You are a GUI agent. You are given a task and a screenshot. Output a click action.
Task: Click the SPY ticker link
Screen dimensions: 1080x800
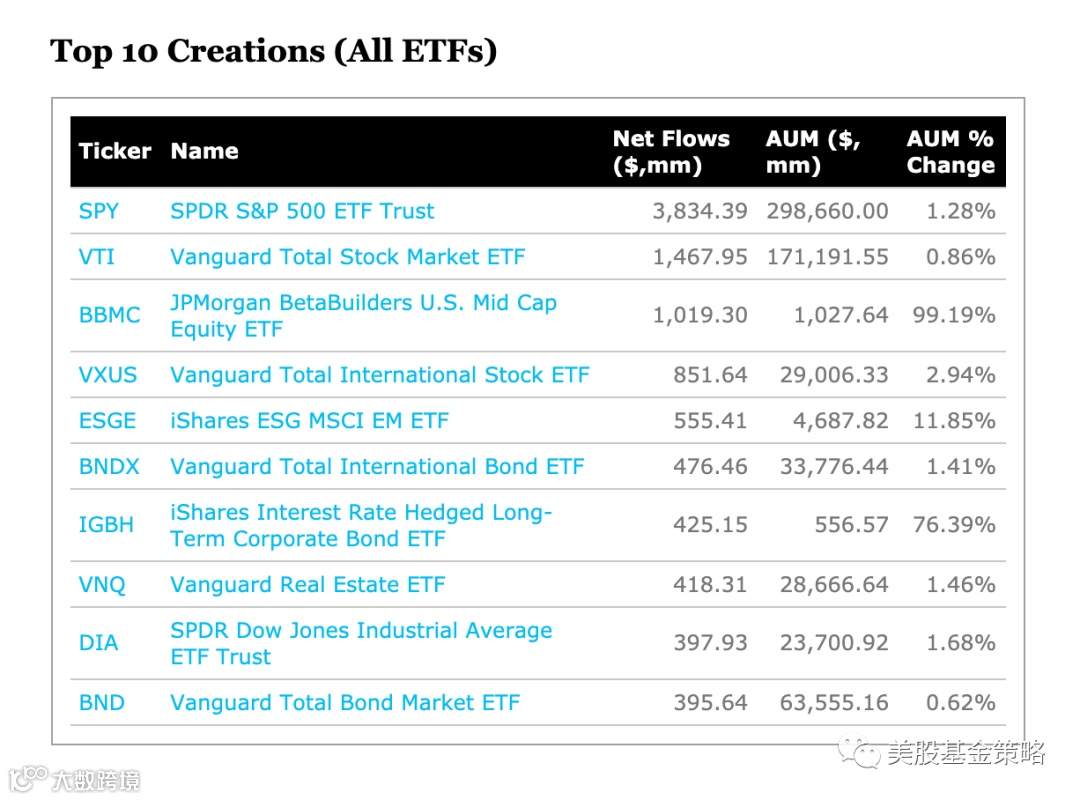(x=98, y=211)
